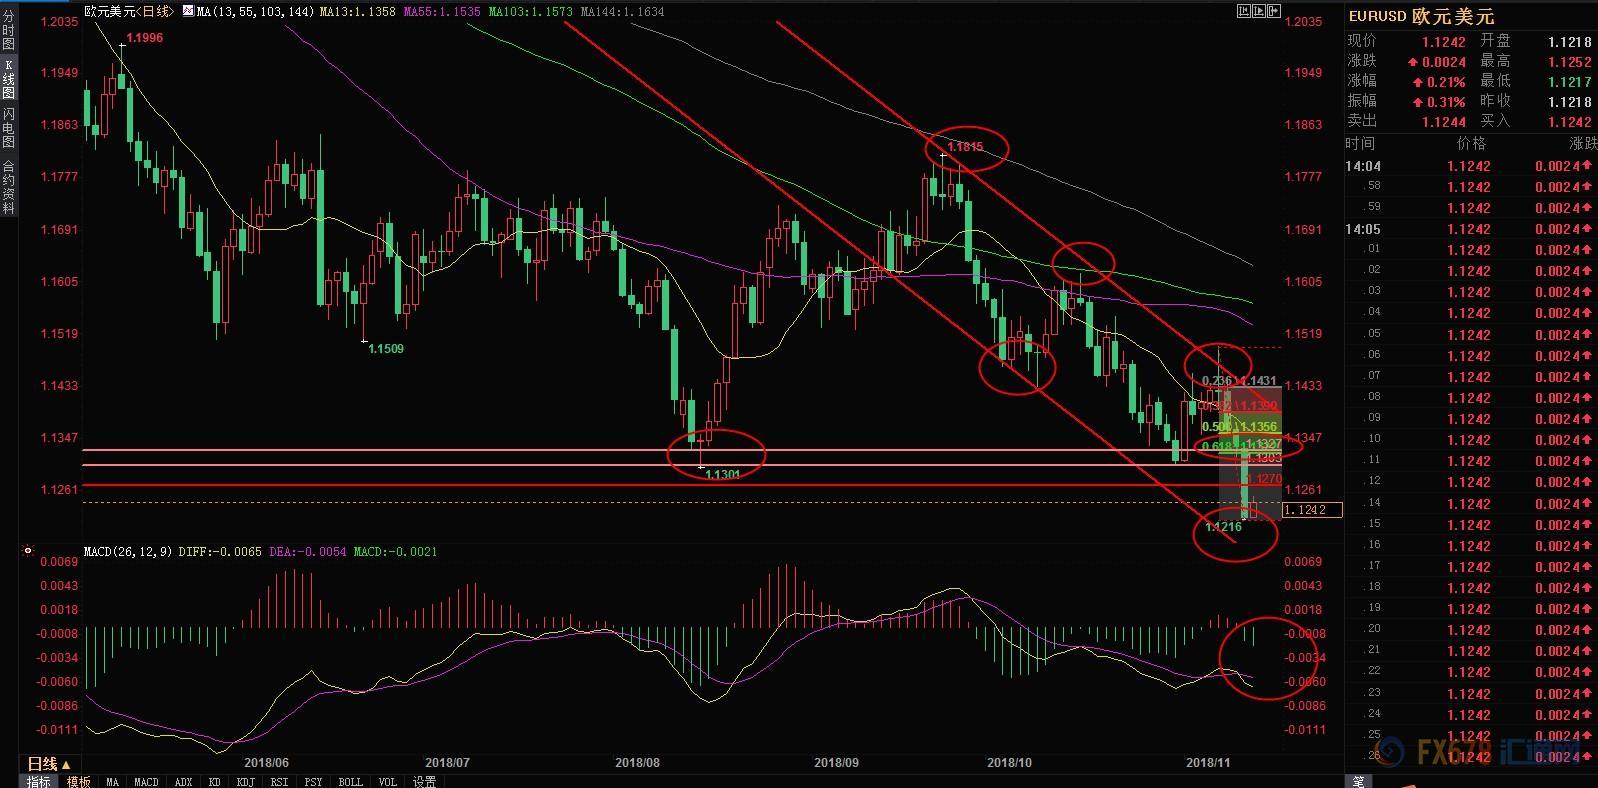Click the 2018/06 date on time axis
The height and width of the screenshot is (788, 1598).
pos(266,763)
